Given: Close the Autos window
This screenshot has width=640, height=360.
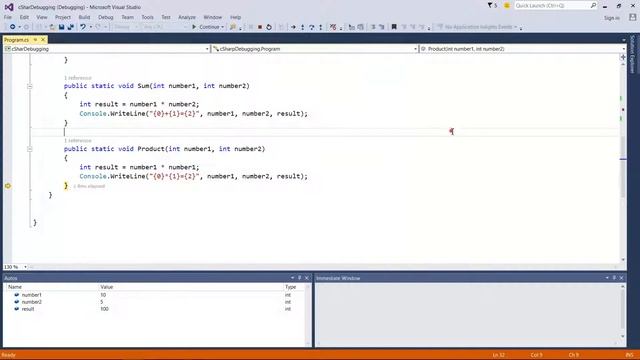Looking at the screenshot, I should 307,278.
